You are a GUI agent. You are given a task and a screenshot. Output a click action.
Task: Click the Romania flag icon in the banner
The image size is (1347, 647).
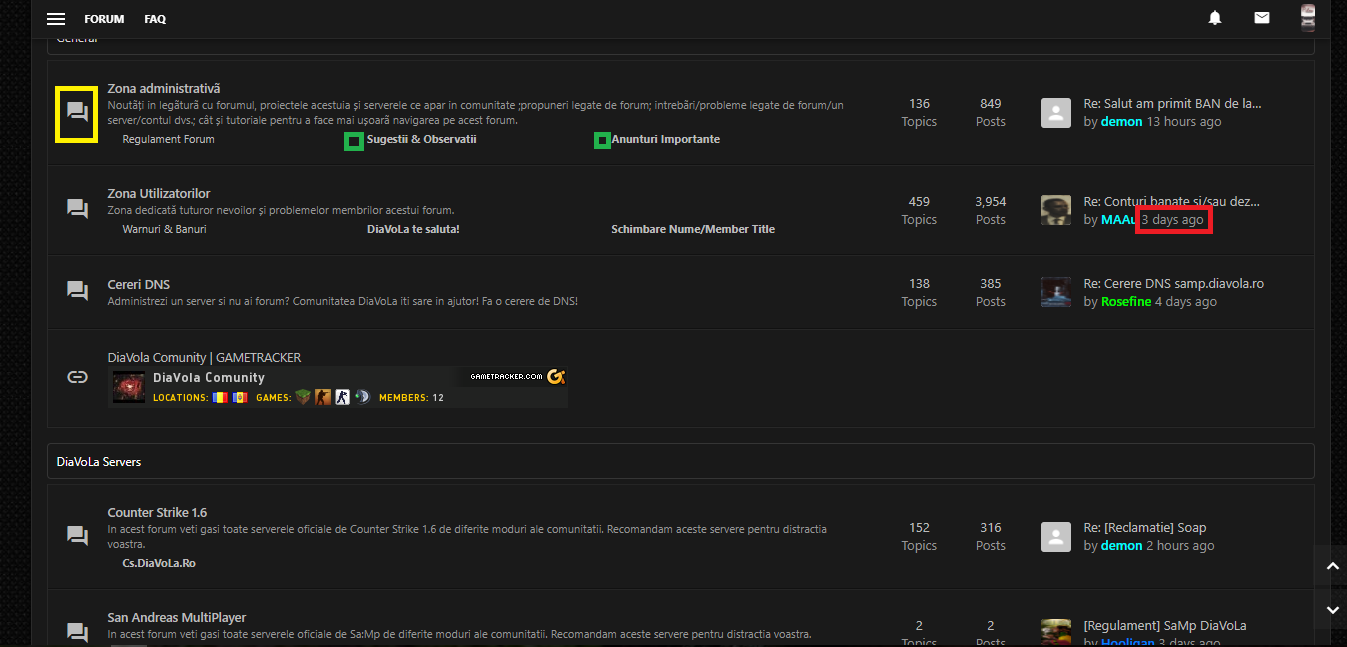[220, 397]
